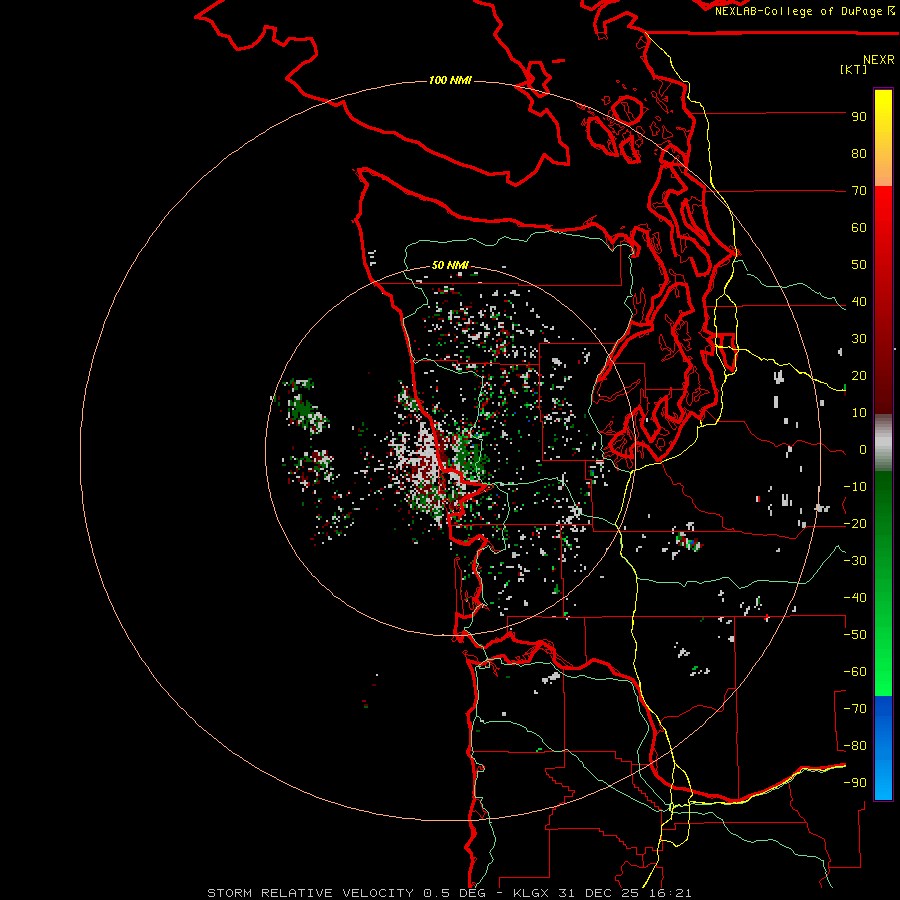Click the positive 60 scale value
The height and width of the screenshot is (900, 900).
coord(859,227)
